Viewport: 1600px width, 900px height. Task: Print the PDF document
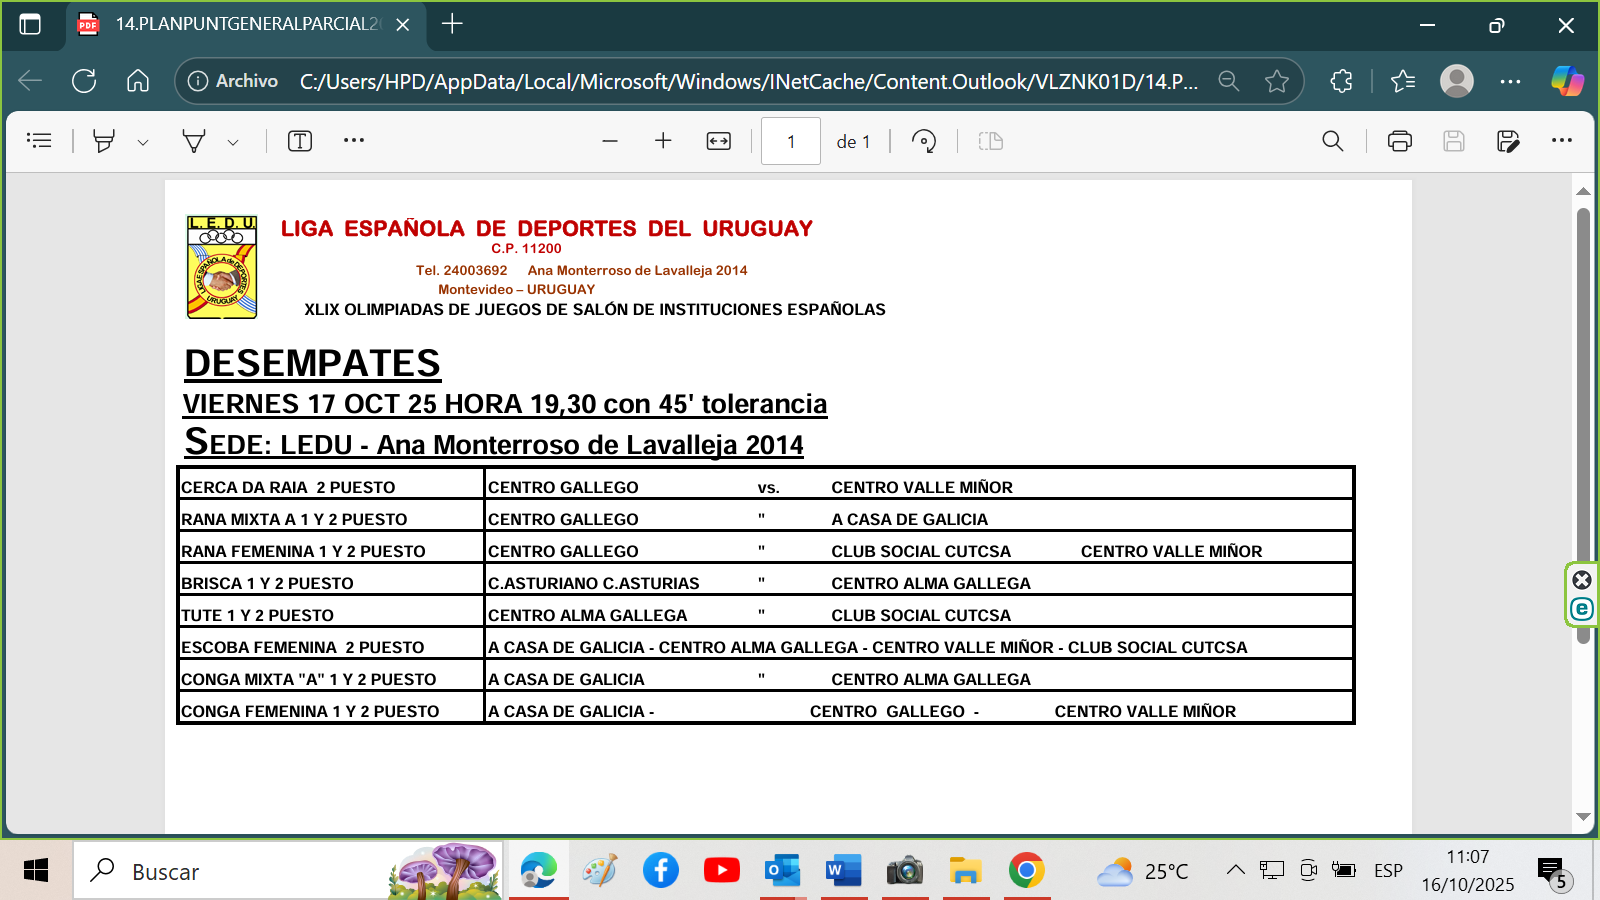pyautogui.click(x=1399, y=141)
